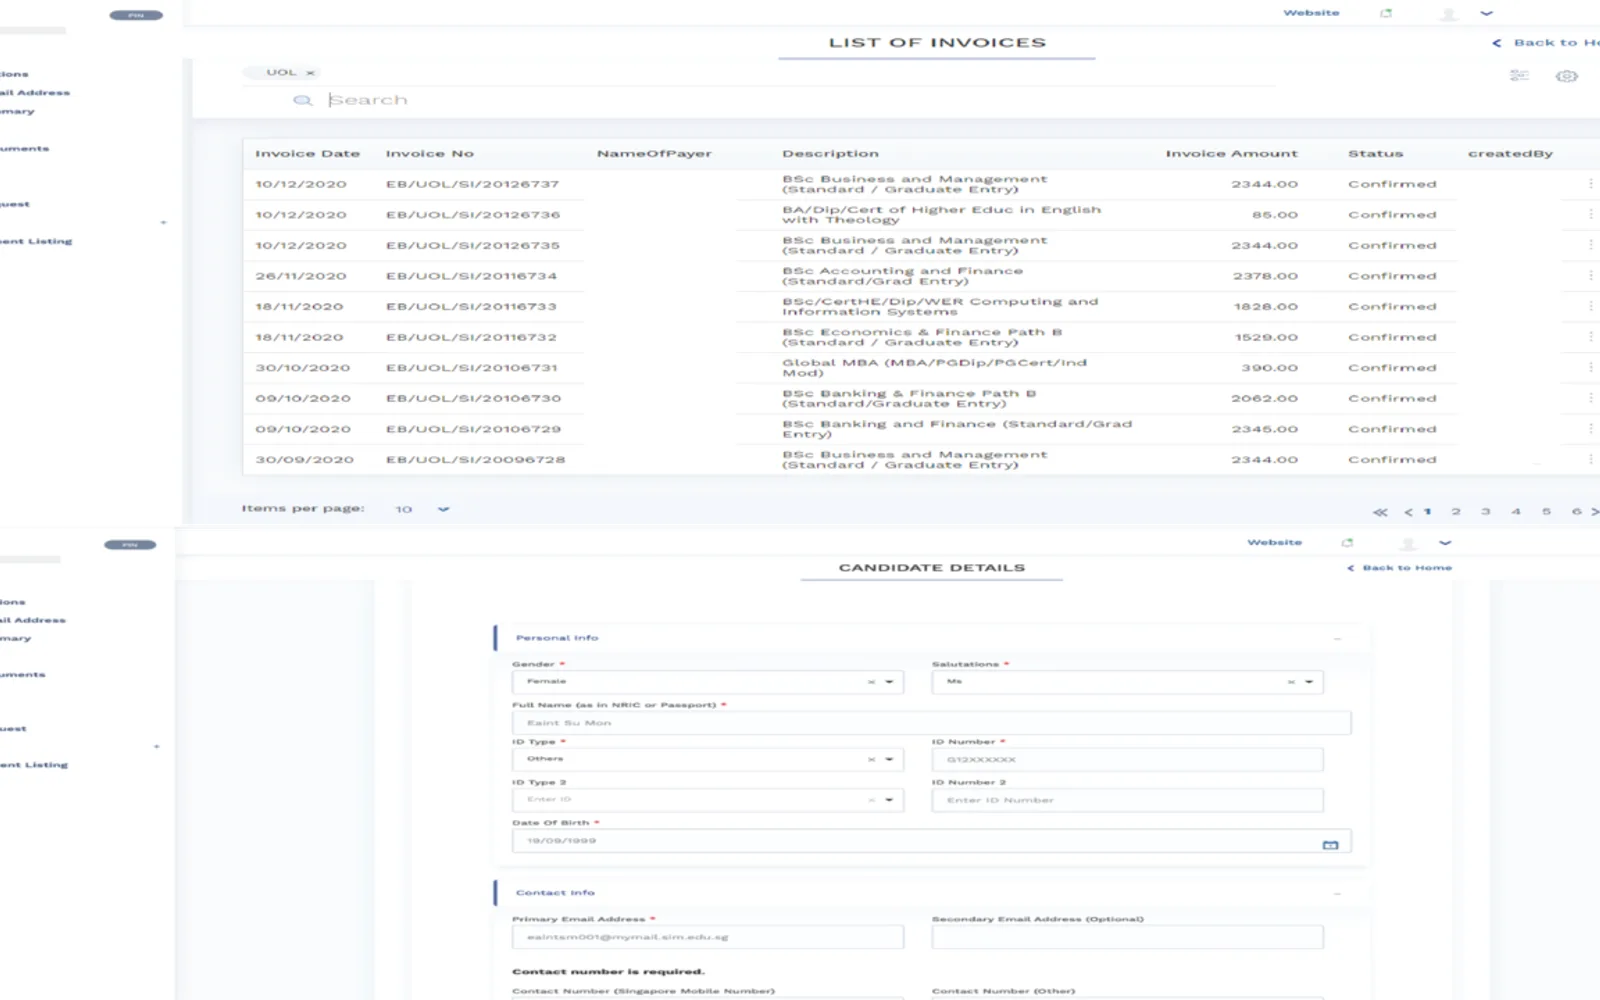Open the Gender dropdown arrow
This screenshot has width=1600, height=1000.
[889, 682]
